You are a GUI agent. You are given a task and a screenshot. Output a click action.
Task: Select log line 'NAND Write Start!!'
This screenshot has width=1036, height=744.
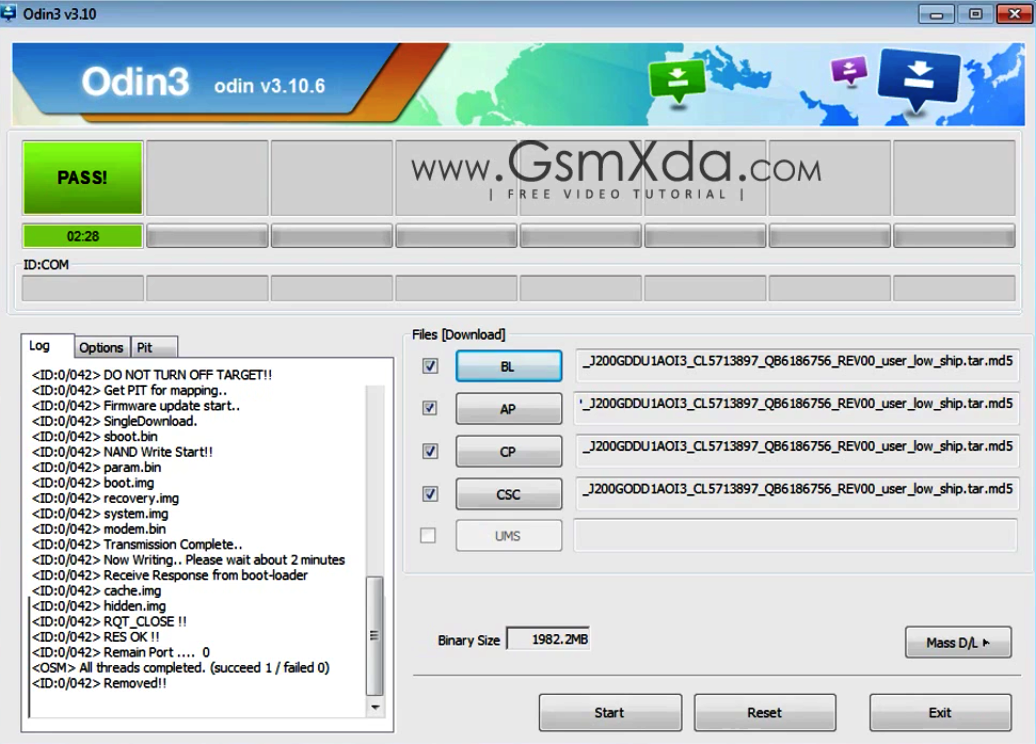(x=122, y=452)
